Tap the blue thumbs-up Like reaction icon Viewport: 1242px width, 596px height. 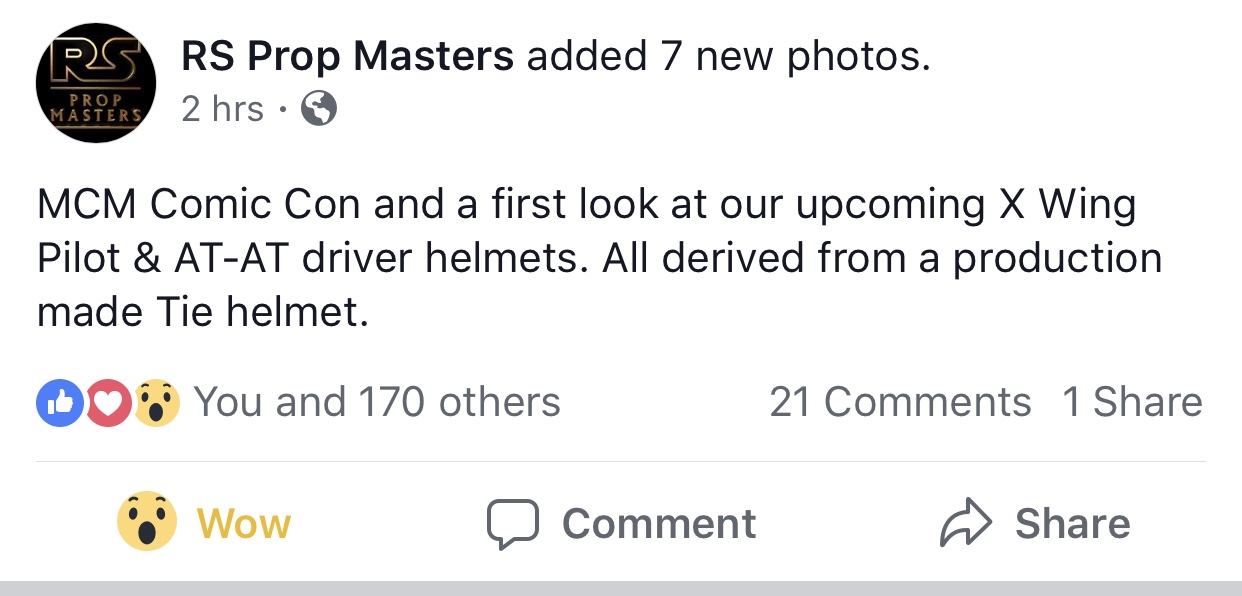coord(56,402)
